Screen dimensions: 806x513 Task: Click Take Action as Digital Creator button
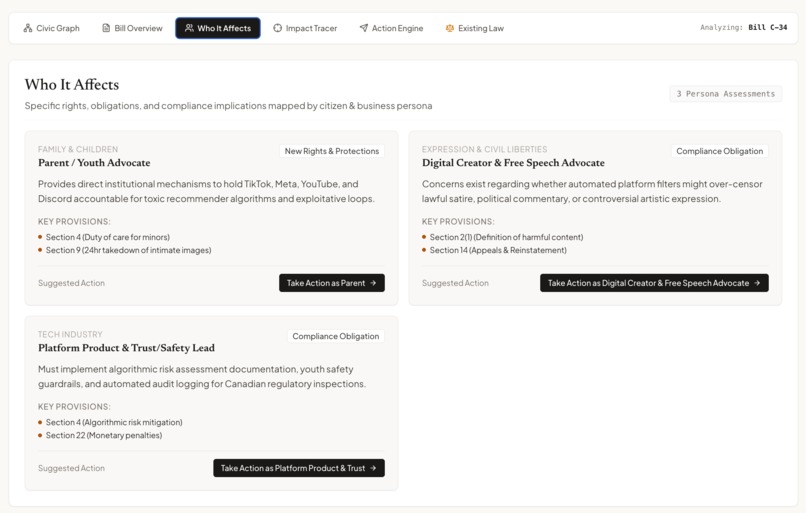[654, 283]
